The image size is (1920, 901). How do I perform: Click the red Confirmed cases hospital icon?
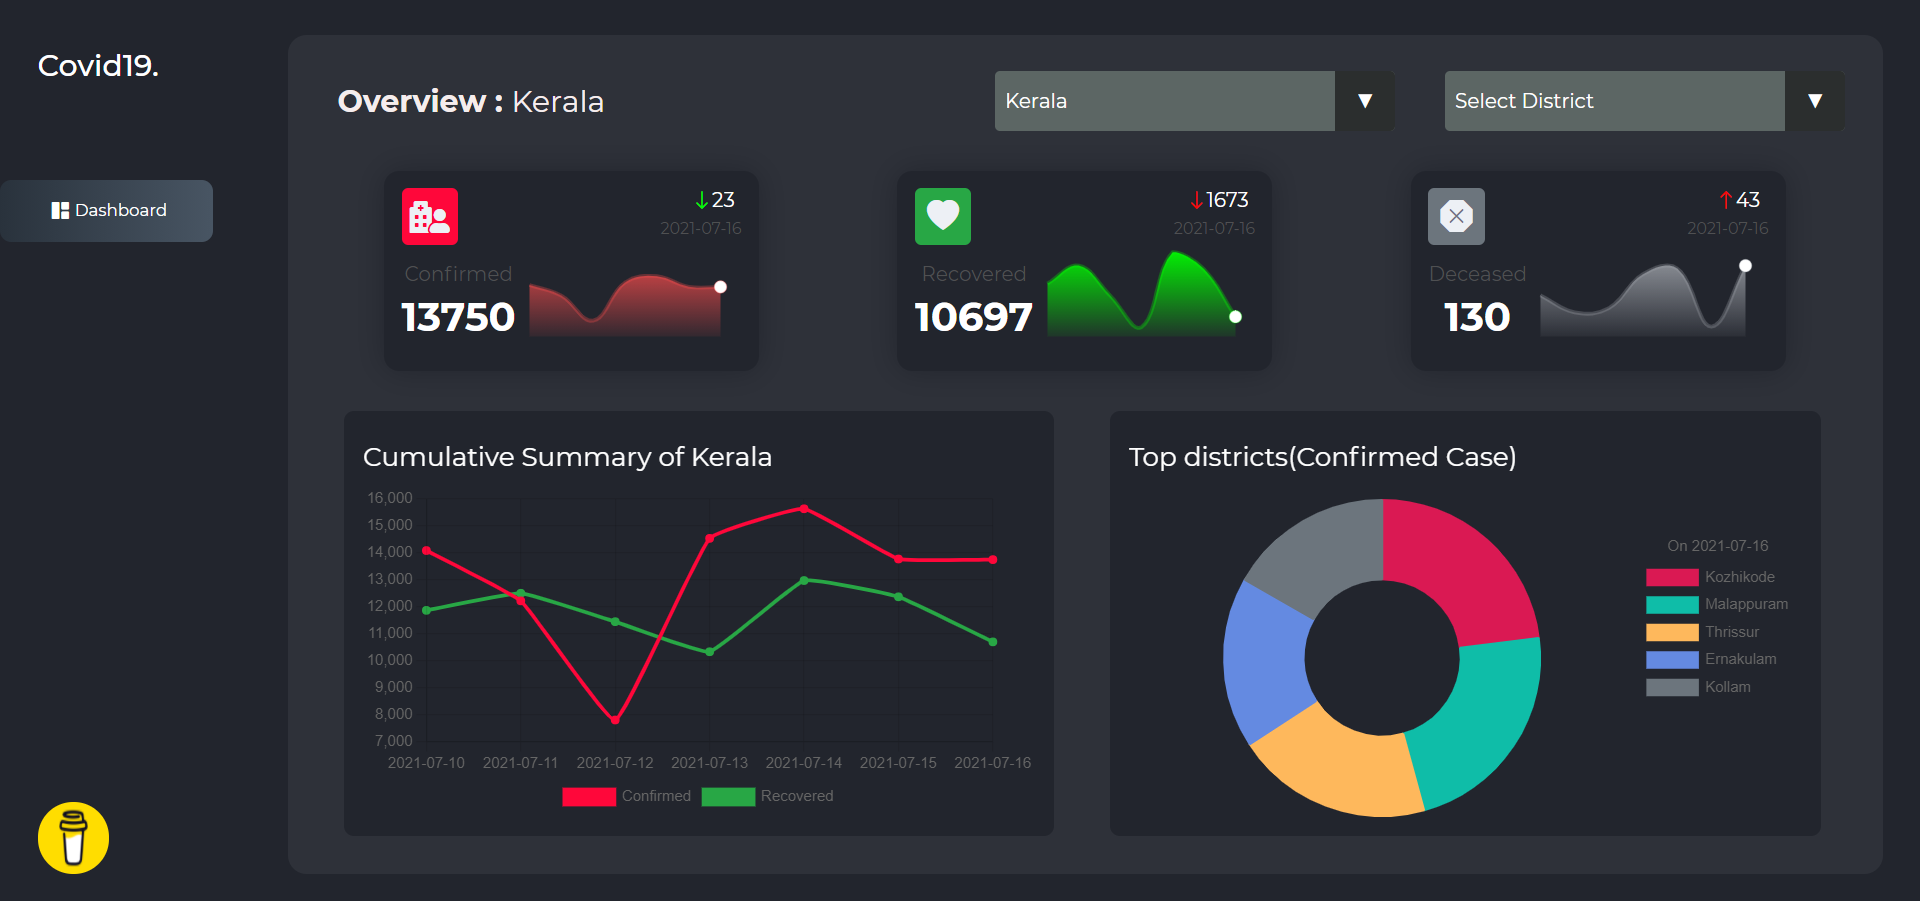pos(429,216)
